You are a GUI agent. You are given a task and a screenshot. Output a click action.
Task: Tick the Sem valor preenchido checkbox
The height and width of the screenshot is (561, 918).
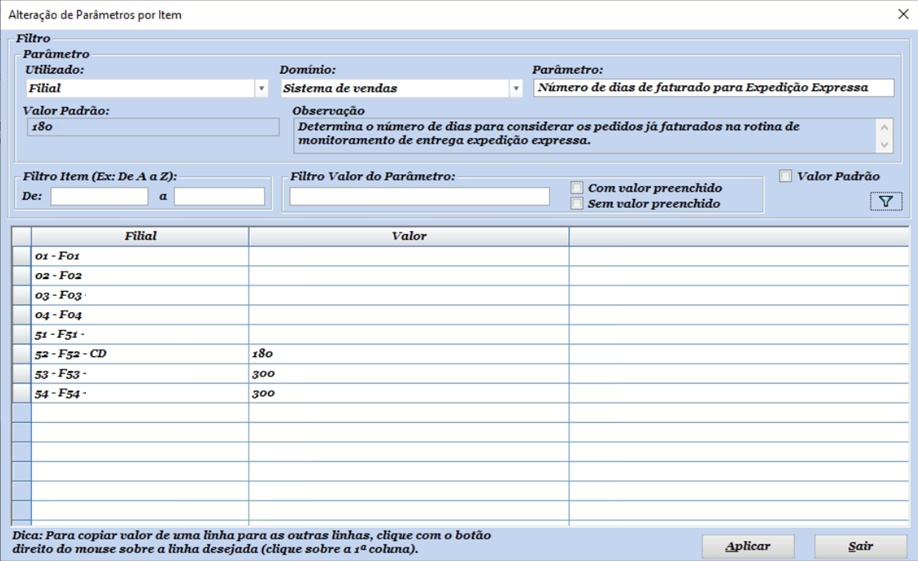click(x=577, y=204)
